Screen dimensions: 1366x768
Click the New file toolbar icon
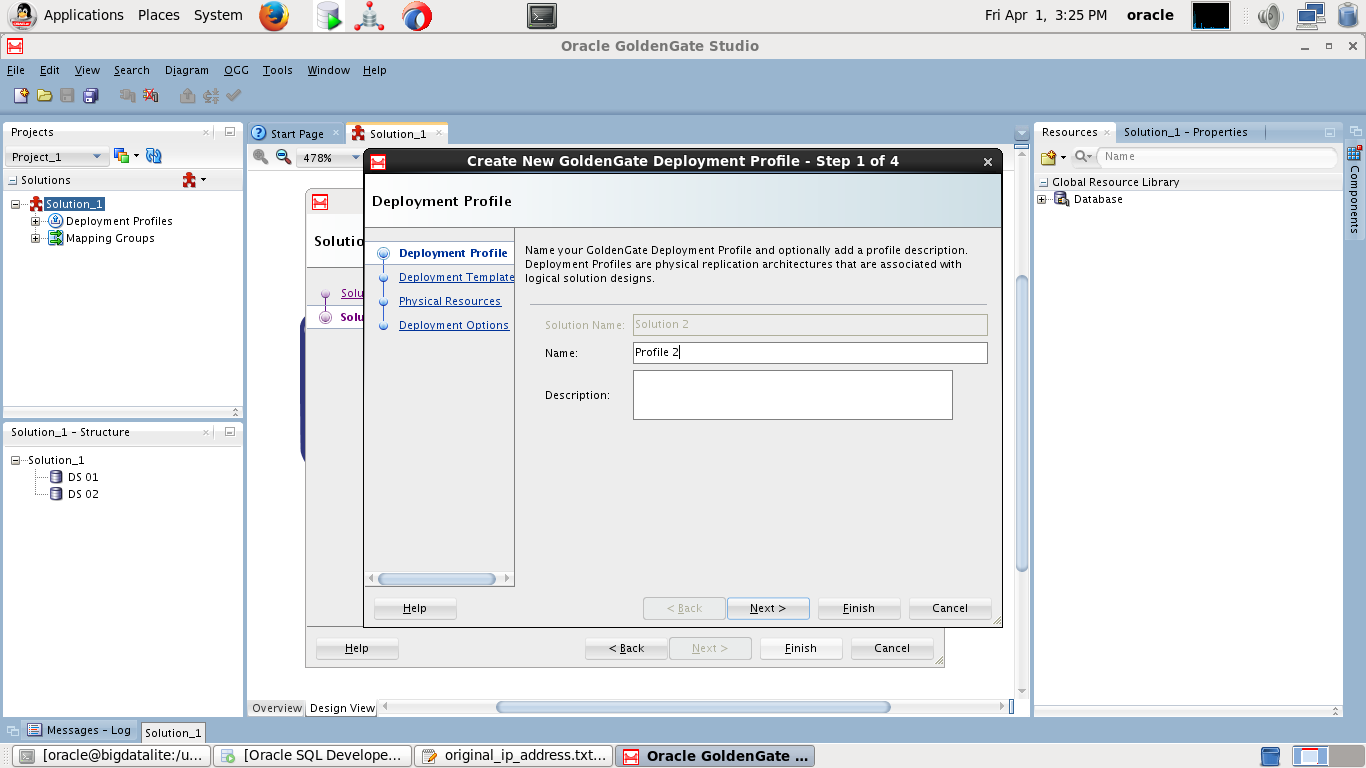(x=21, y=95)
